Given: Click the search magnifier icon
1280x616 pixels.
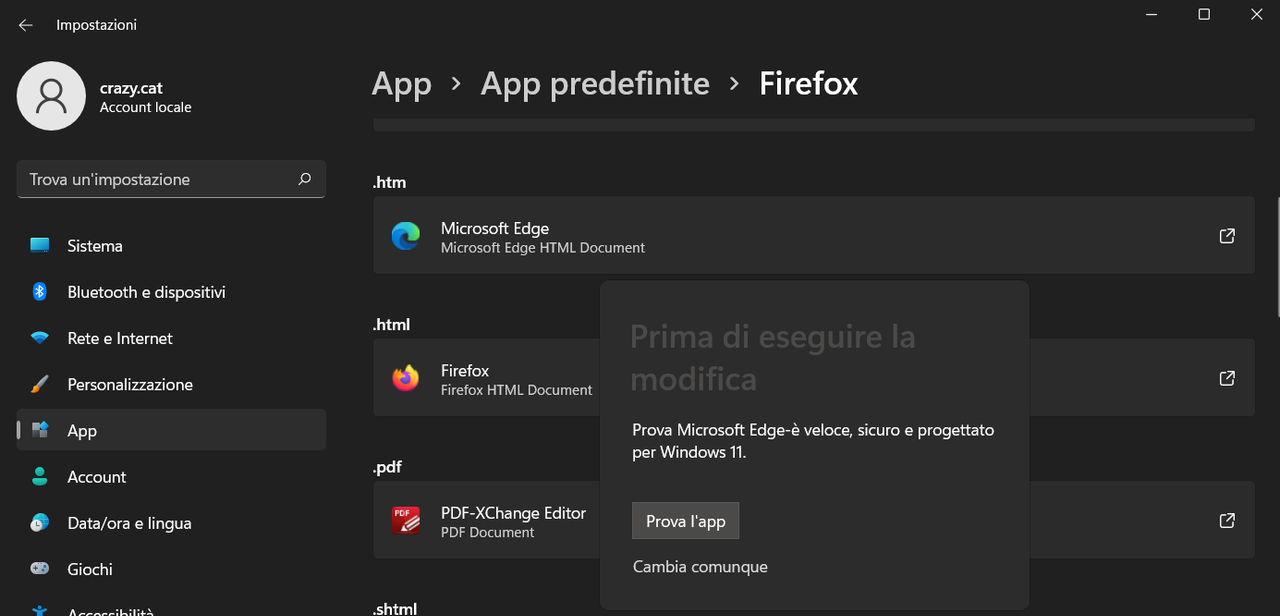Looking at the screenshot, I should (305, 179).
